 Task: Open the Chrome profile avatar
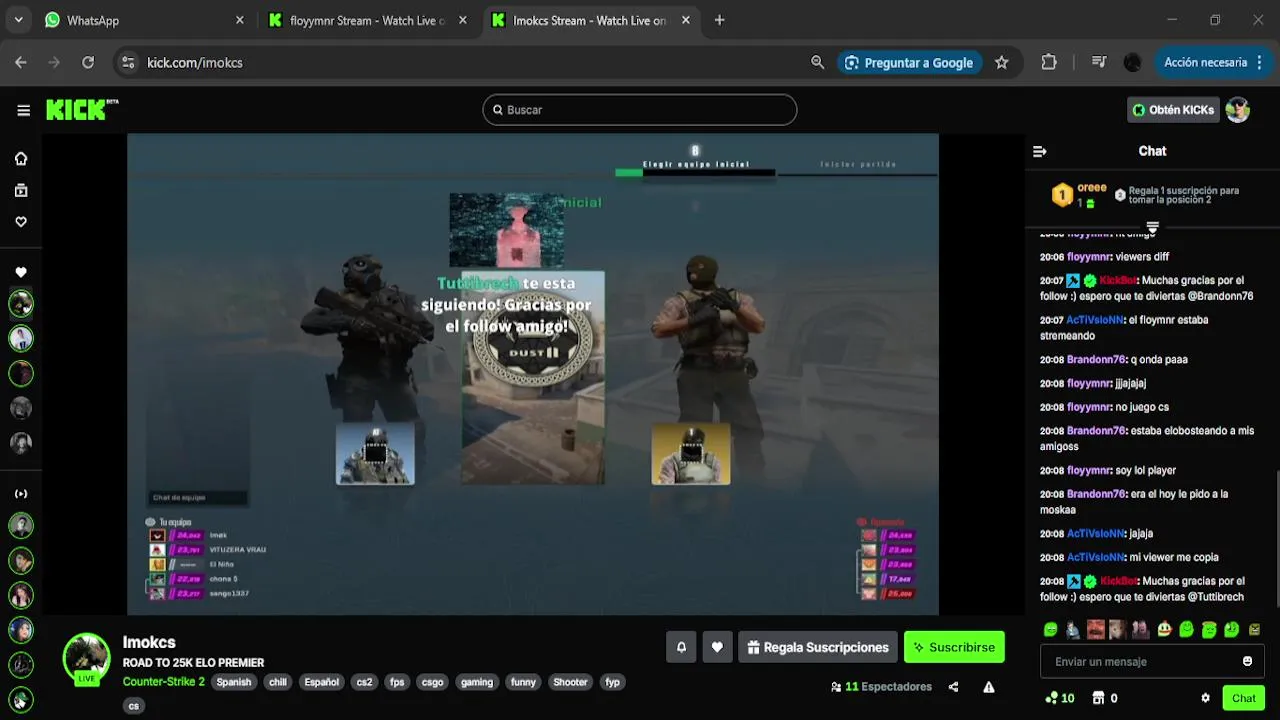pos(1133,62)
